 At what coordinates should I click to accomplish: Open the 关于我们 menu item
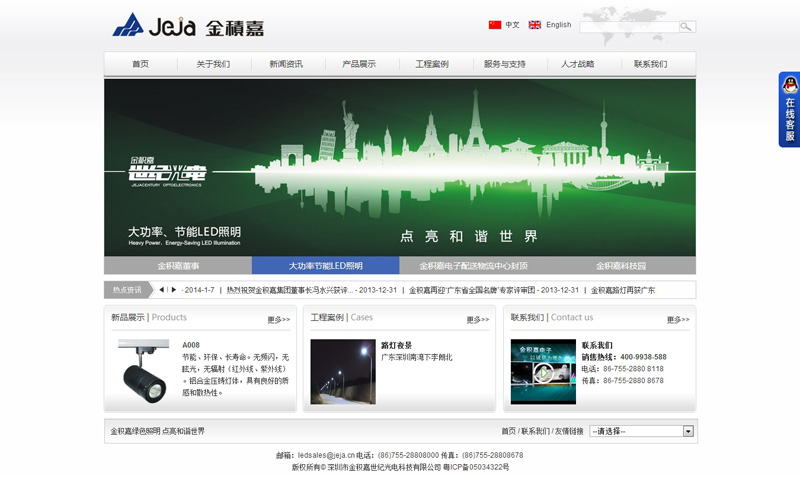213,64
